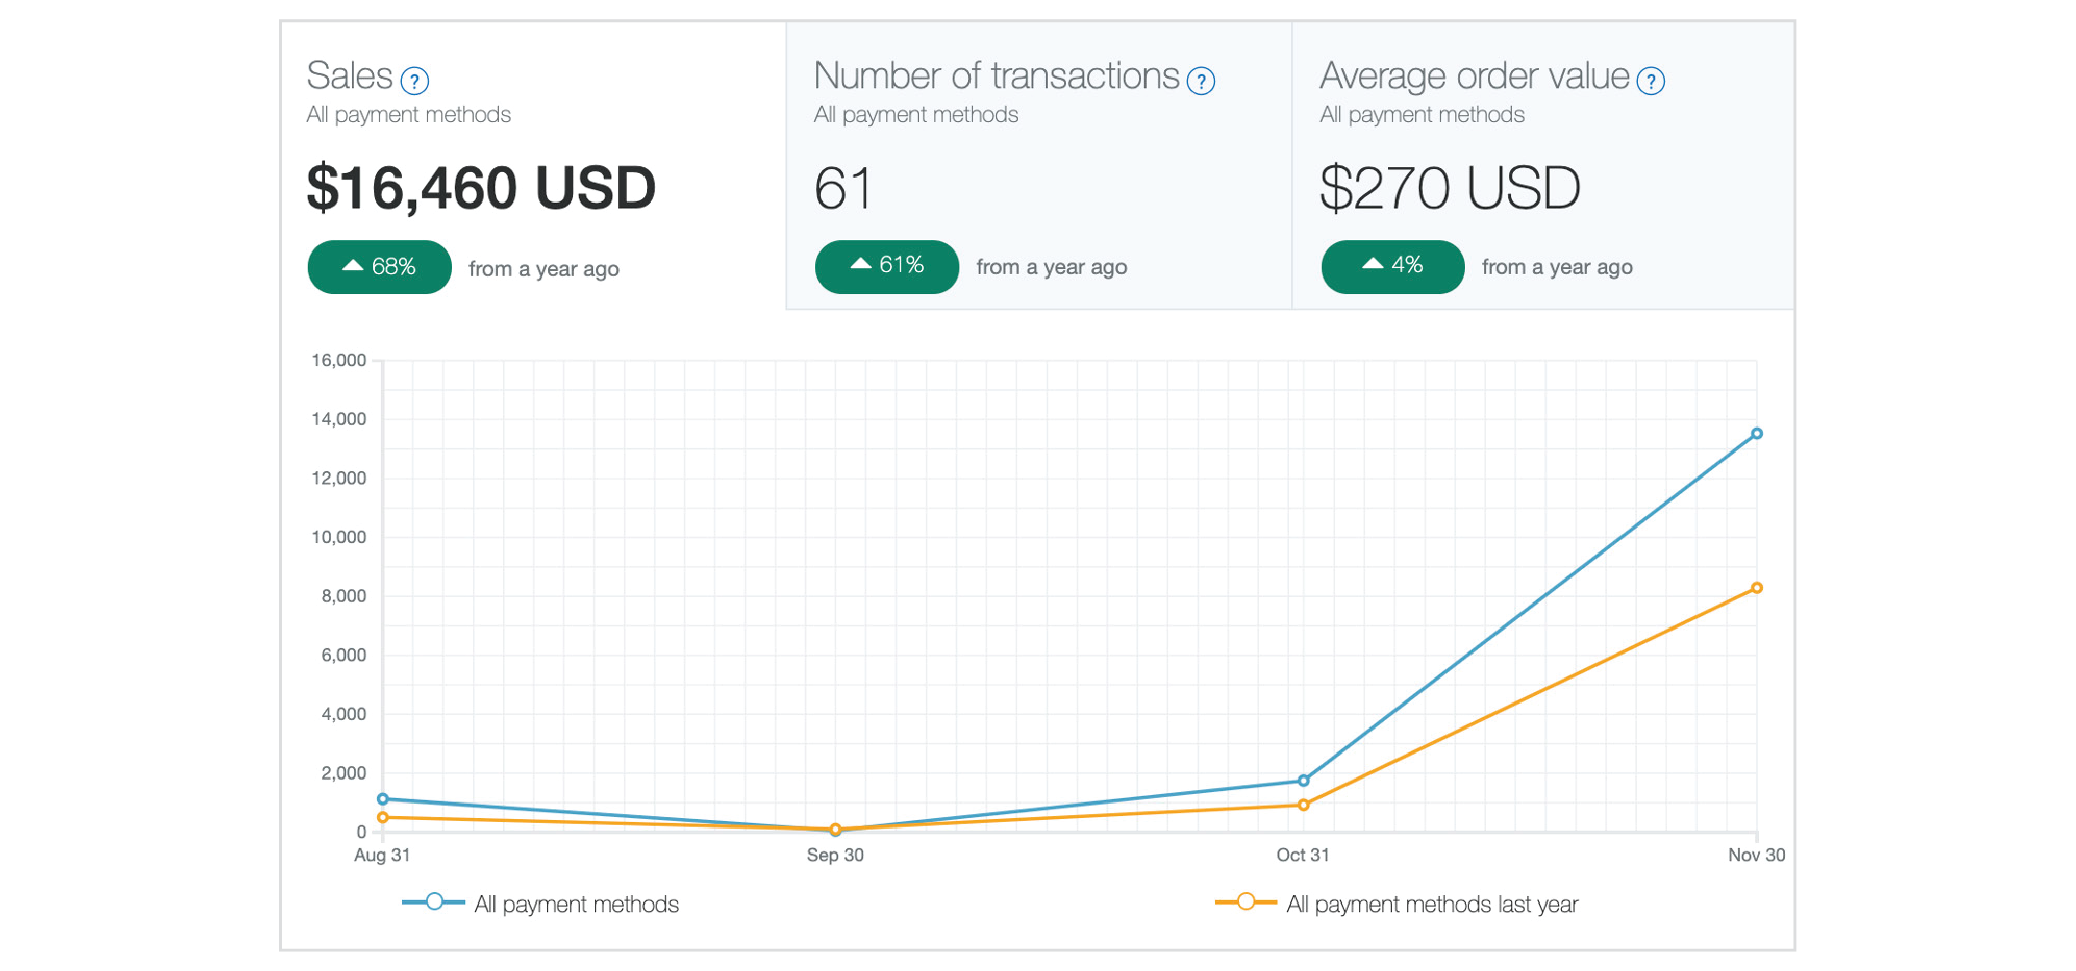Screen dimensions: 2076x971
Task: Click the 61% transactions increase badge
Action: pyautogui.click(x=887, y=266)
